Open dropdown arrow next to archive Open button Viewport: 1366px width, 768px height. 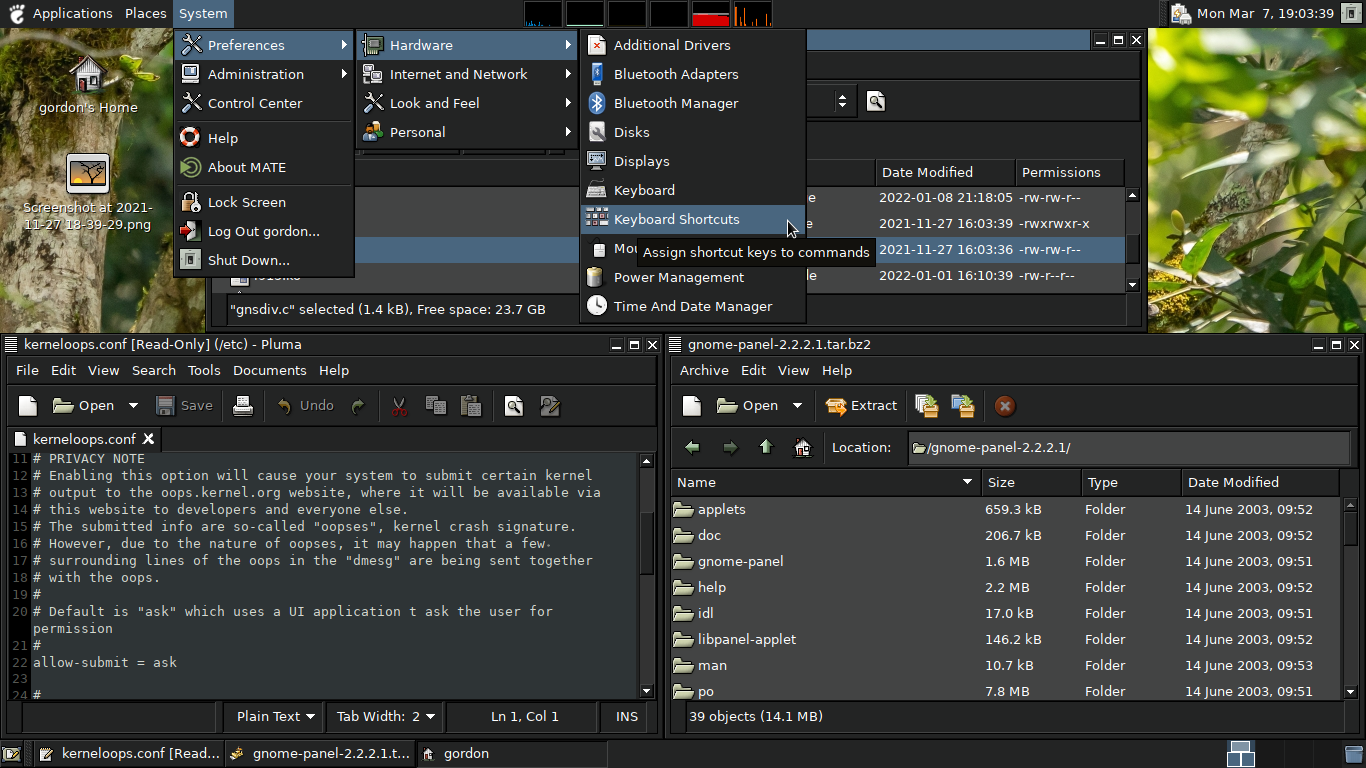pos(797,406)
